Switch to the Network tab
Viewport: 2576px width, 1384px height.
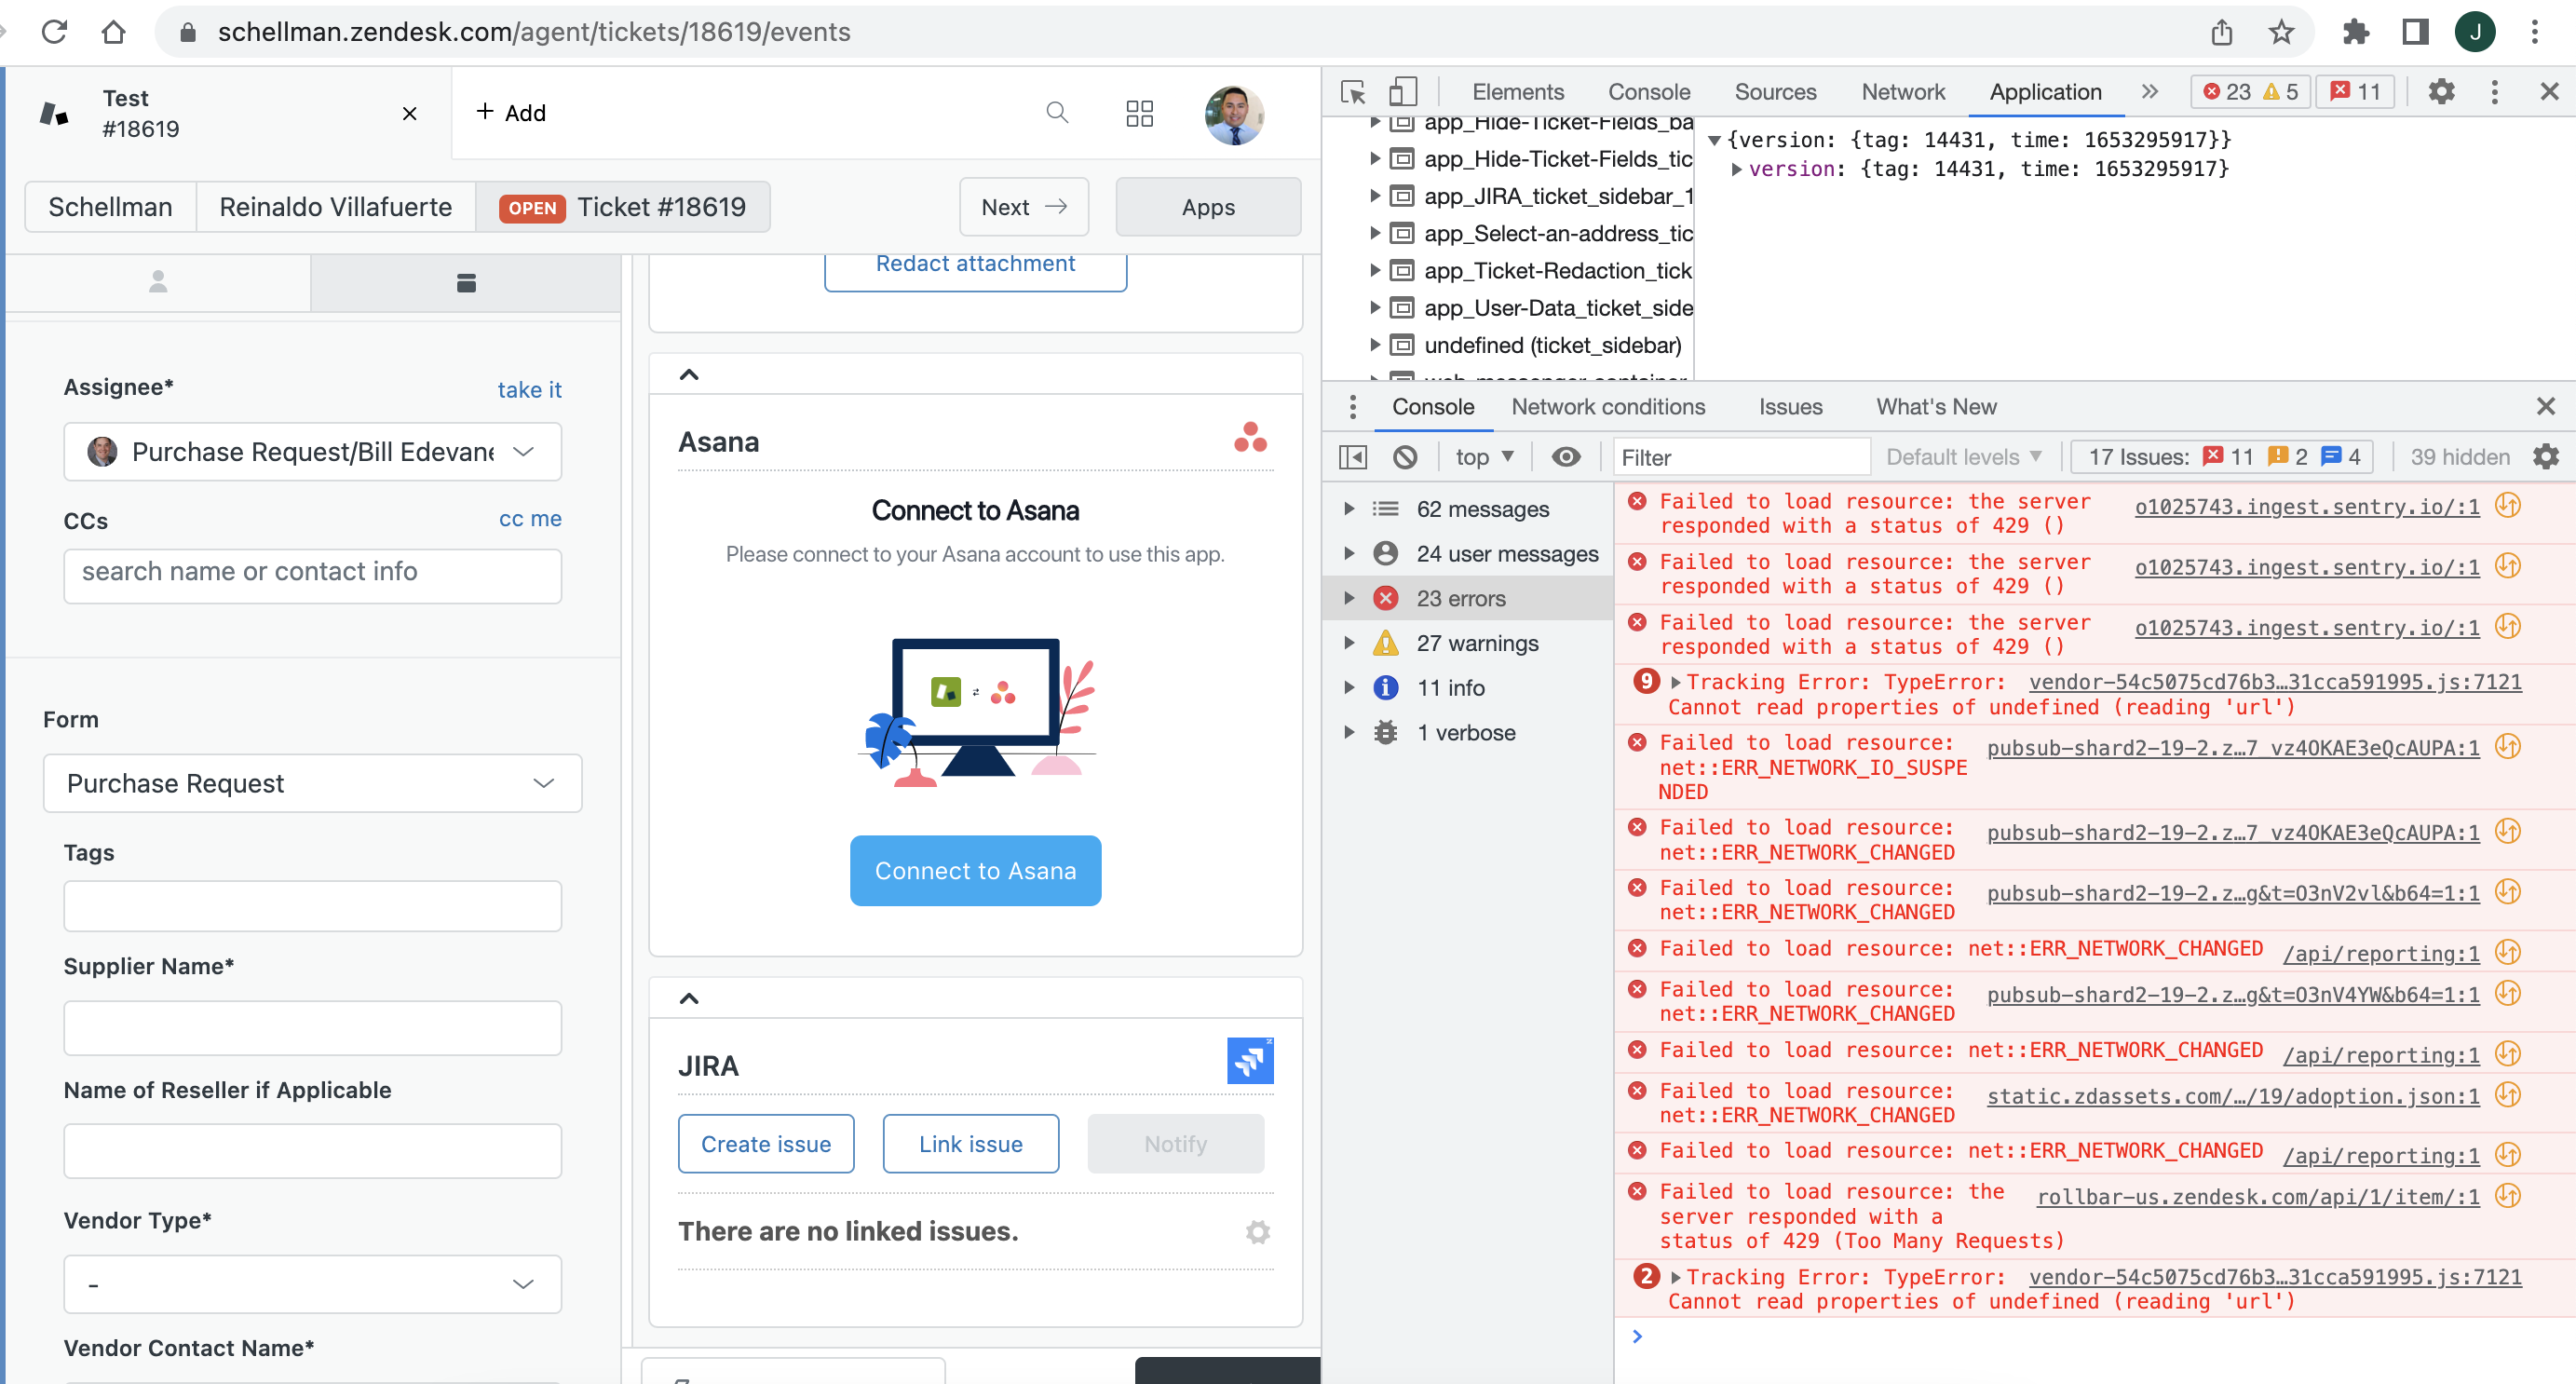pyautogui.click(x=1902, y=92)
